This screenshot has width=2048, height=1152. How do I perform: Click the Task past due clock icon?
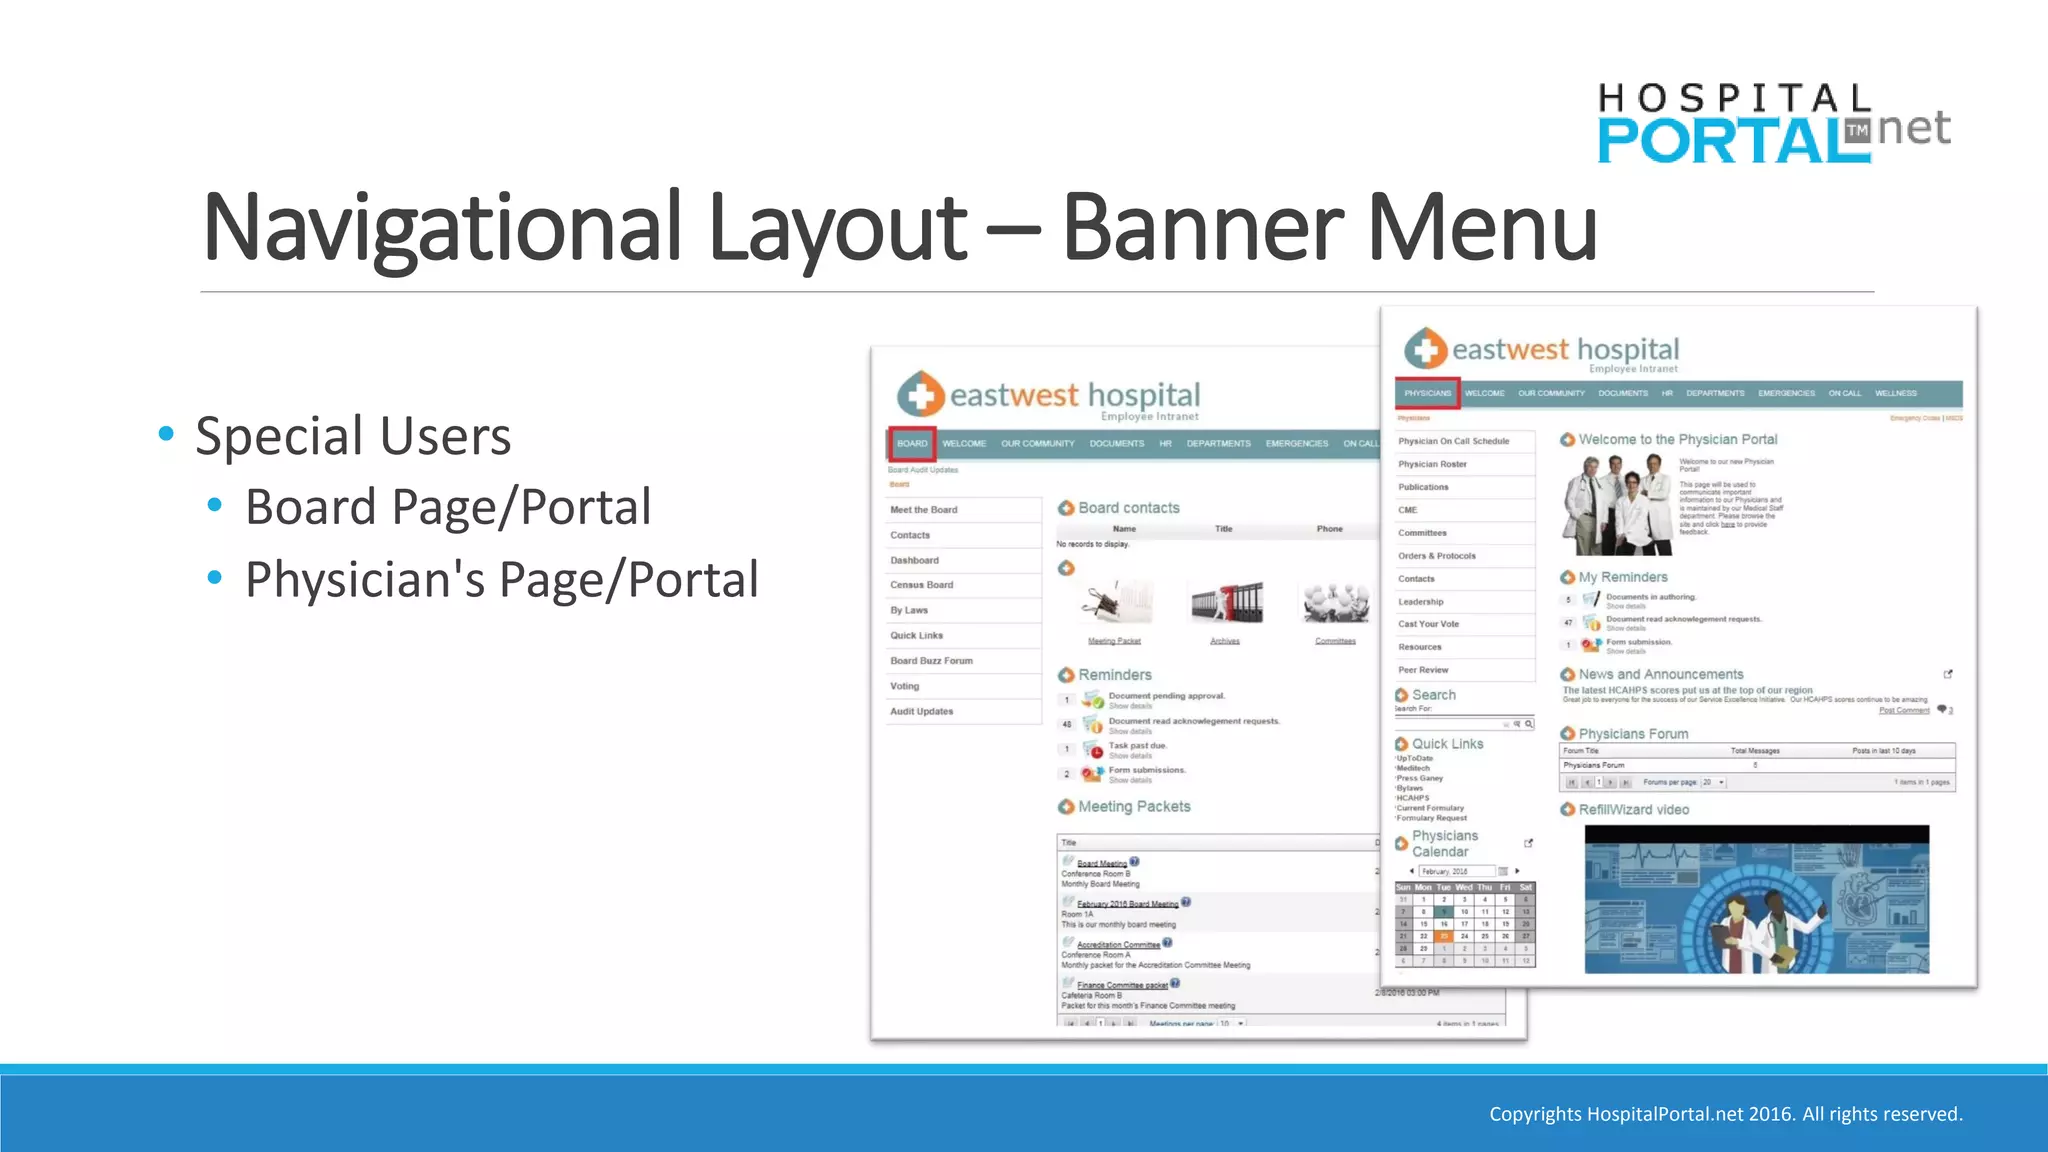(1093, 749)
